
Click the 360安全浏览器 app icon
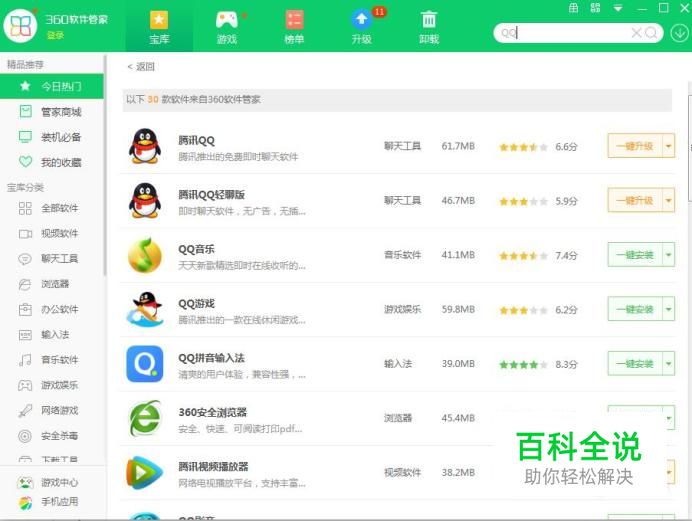[x=145, y=418]
